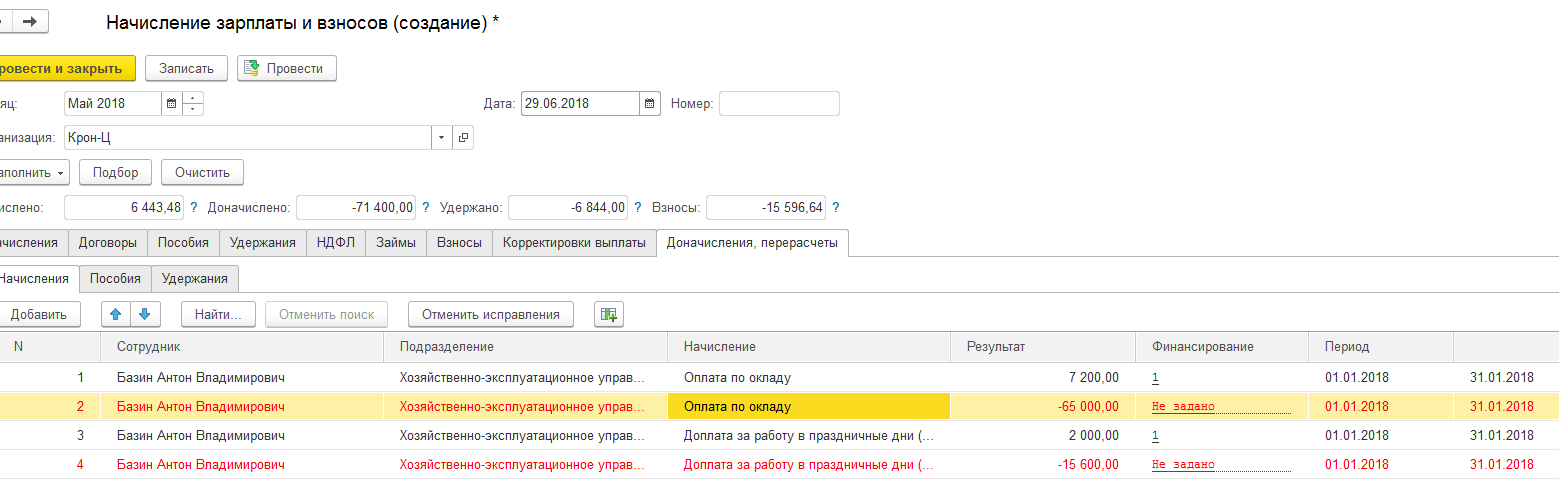Image resolution: width=1559 pixels, height=501 pixels.
Task: Click result 2 000,00 in row 3
Action: coord(1093,436)
